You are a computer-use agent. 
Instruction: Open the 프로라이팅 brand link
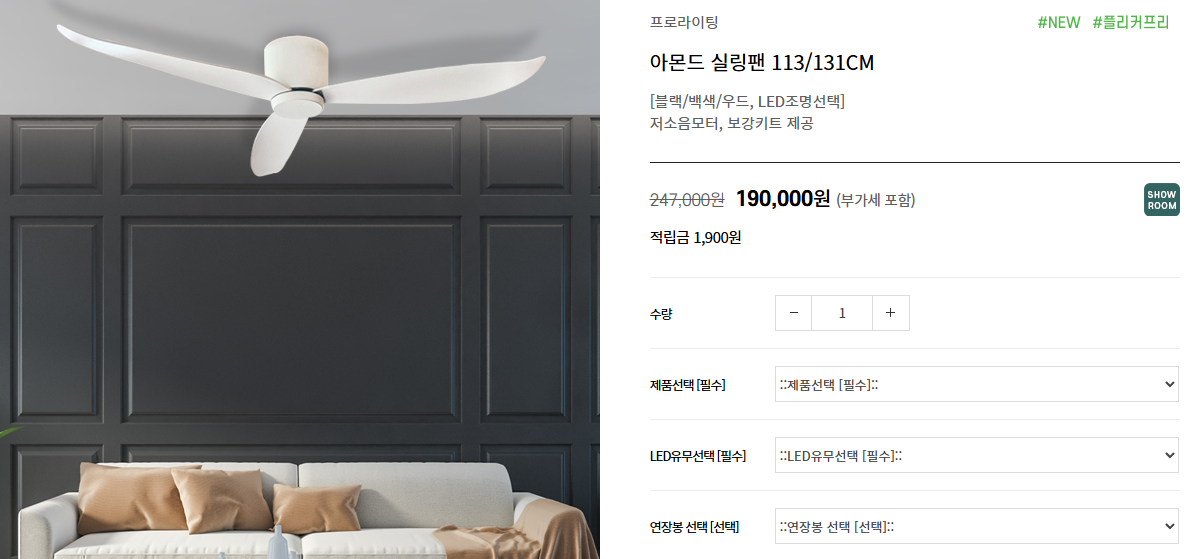pos(684,22)
